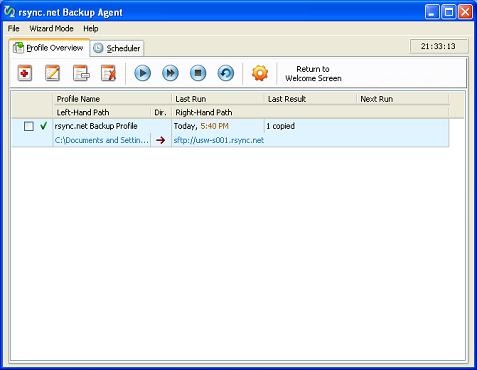Run the selected profile with play button
This screenshot has width=477, height=370.
[x=143, y=73]
